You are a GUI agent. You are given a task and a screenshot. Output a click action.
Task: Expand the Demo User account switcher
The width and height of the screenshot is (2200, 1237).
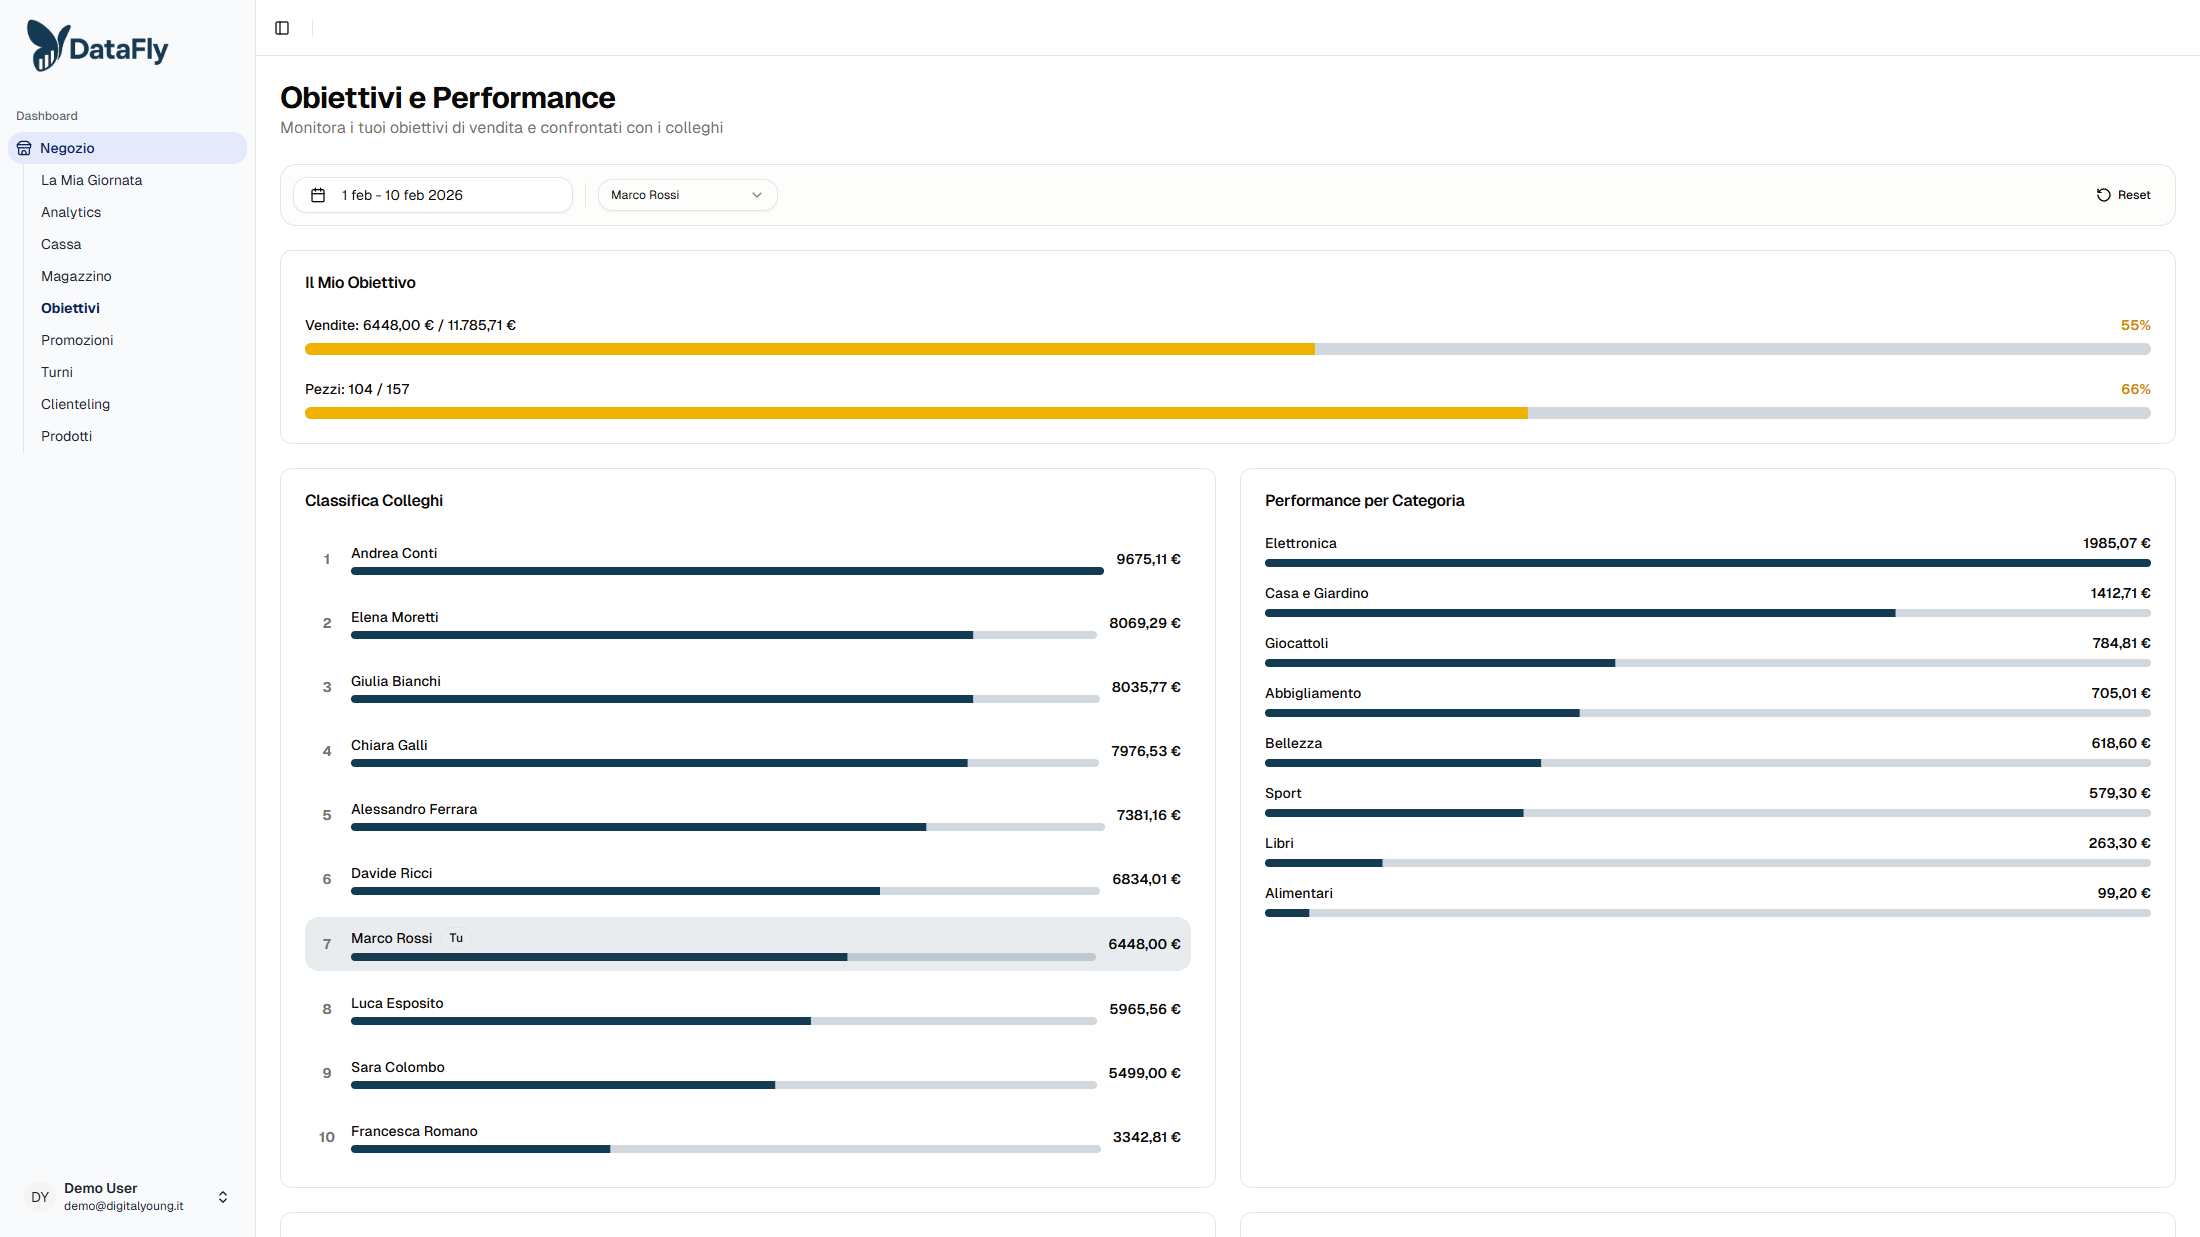[x=223, y=1197]
